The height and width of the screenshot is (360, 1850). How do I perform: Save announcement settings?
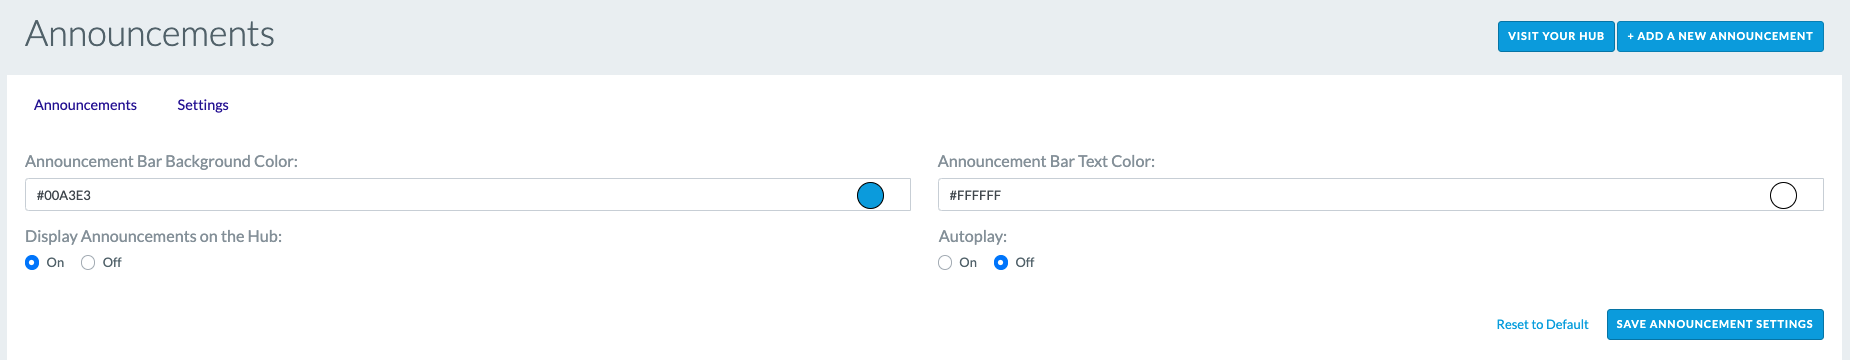(x=1715, y=324)
